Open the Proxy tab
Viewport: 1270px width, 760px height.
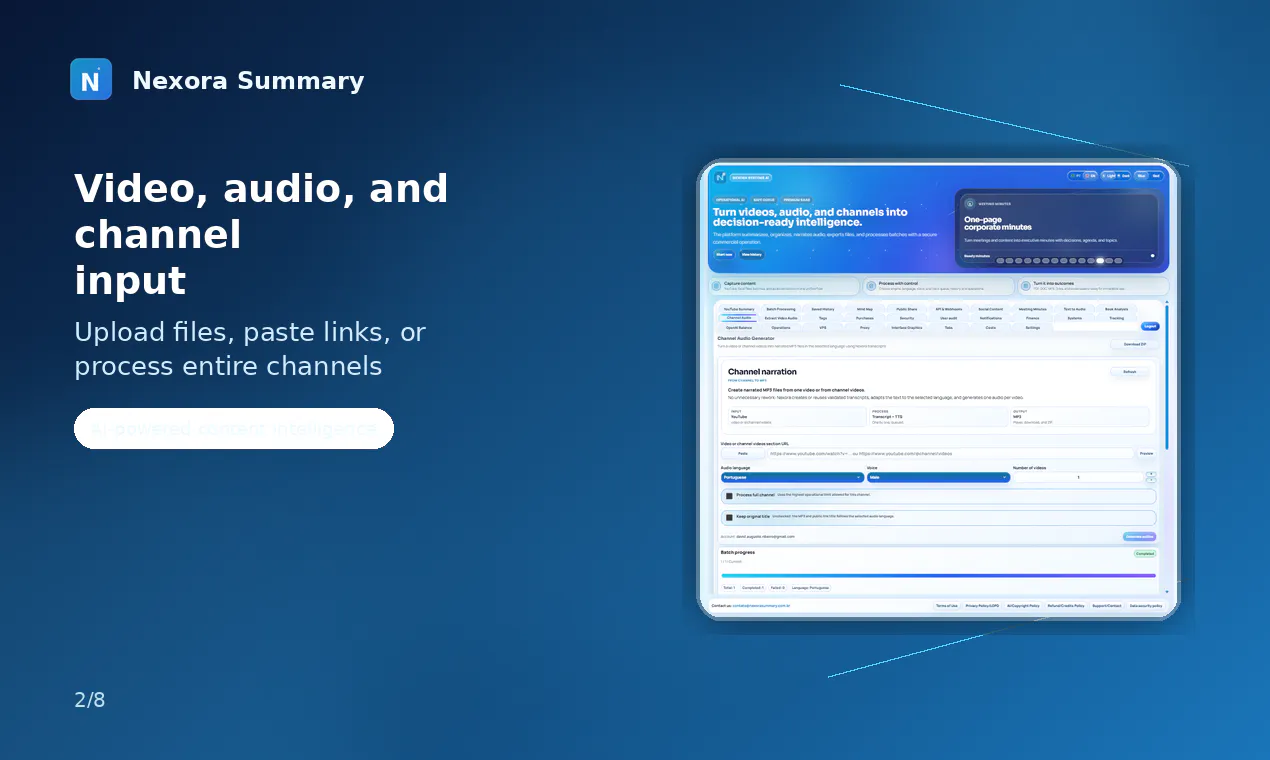[x=865, y=327]
